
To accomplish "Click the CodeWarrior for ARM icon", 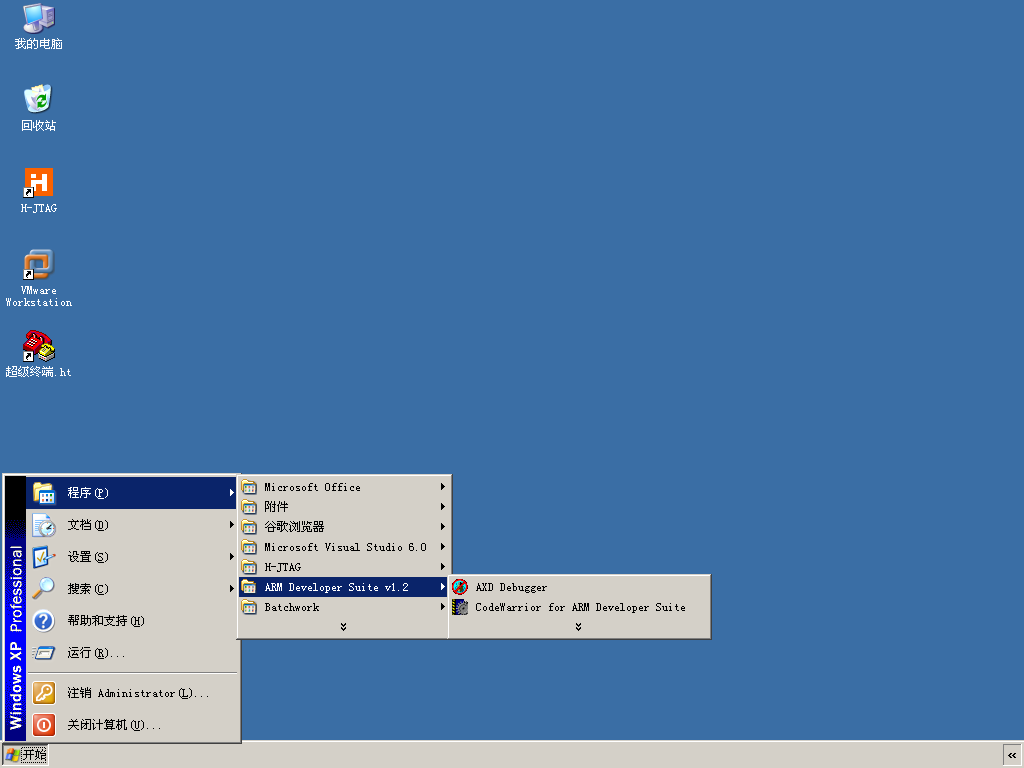I will click(x=460, y=607).
